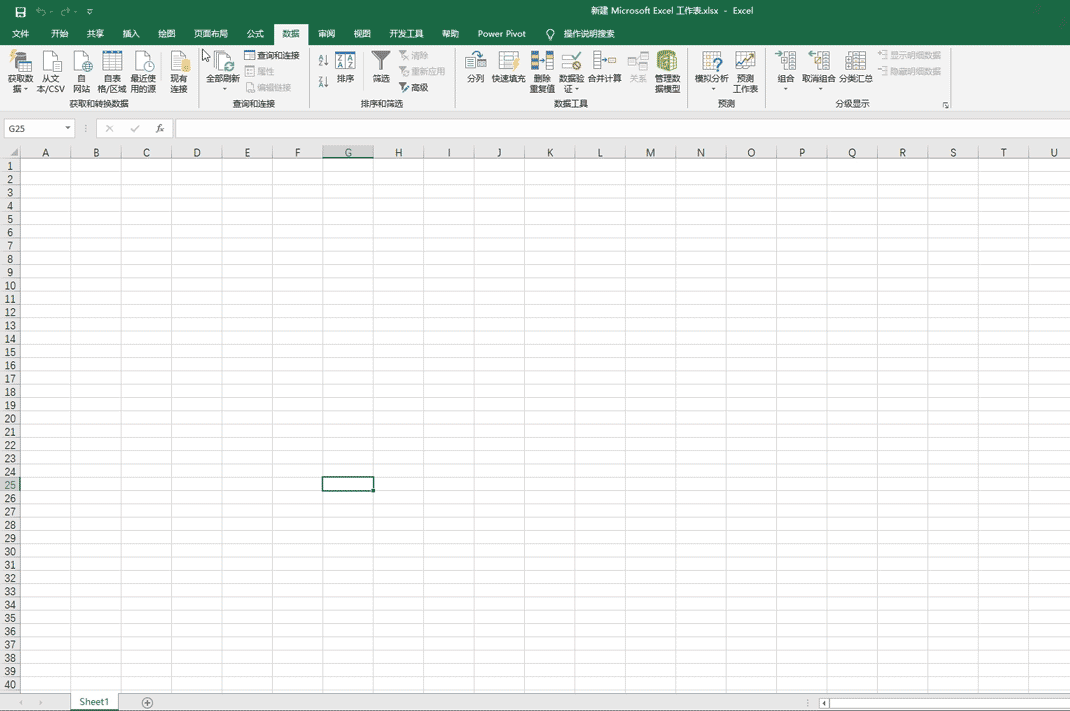
Task: Open 管理数据模型 data model icon
Action: point(667,61)
